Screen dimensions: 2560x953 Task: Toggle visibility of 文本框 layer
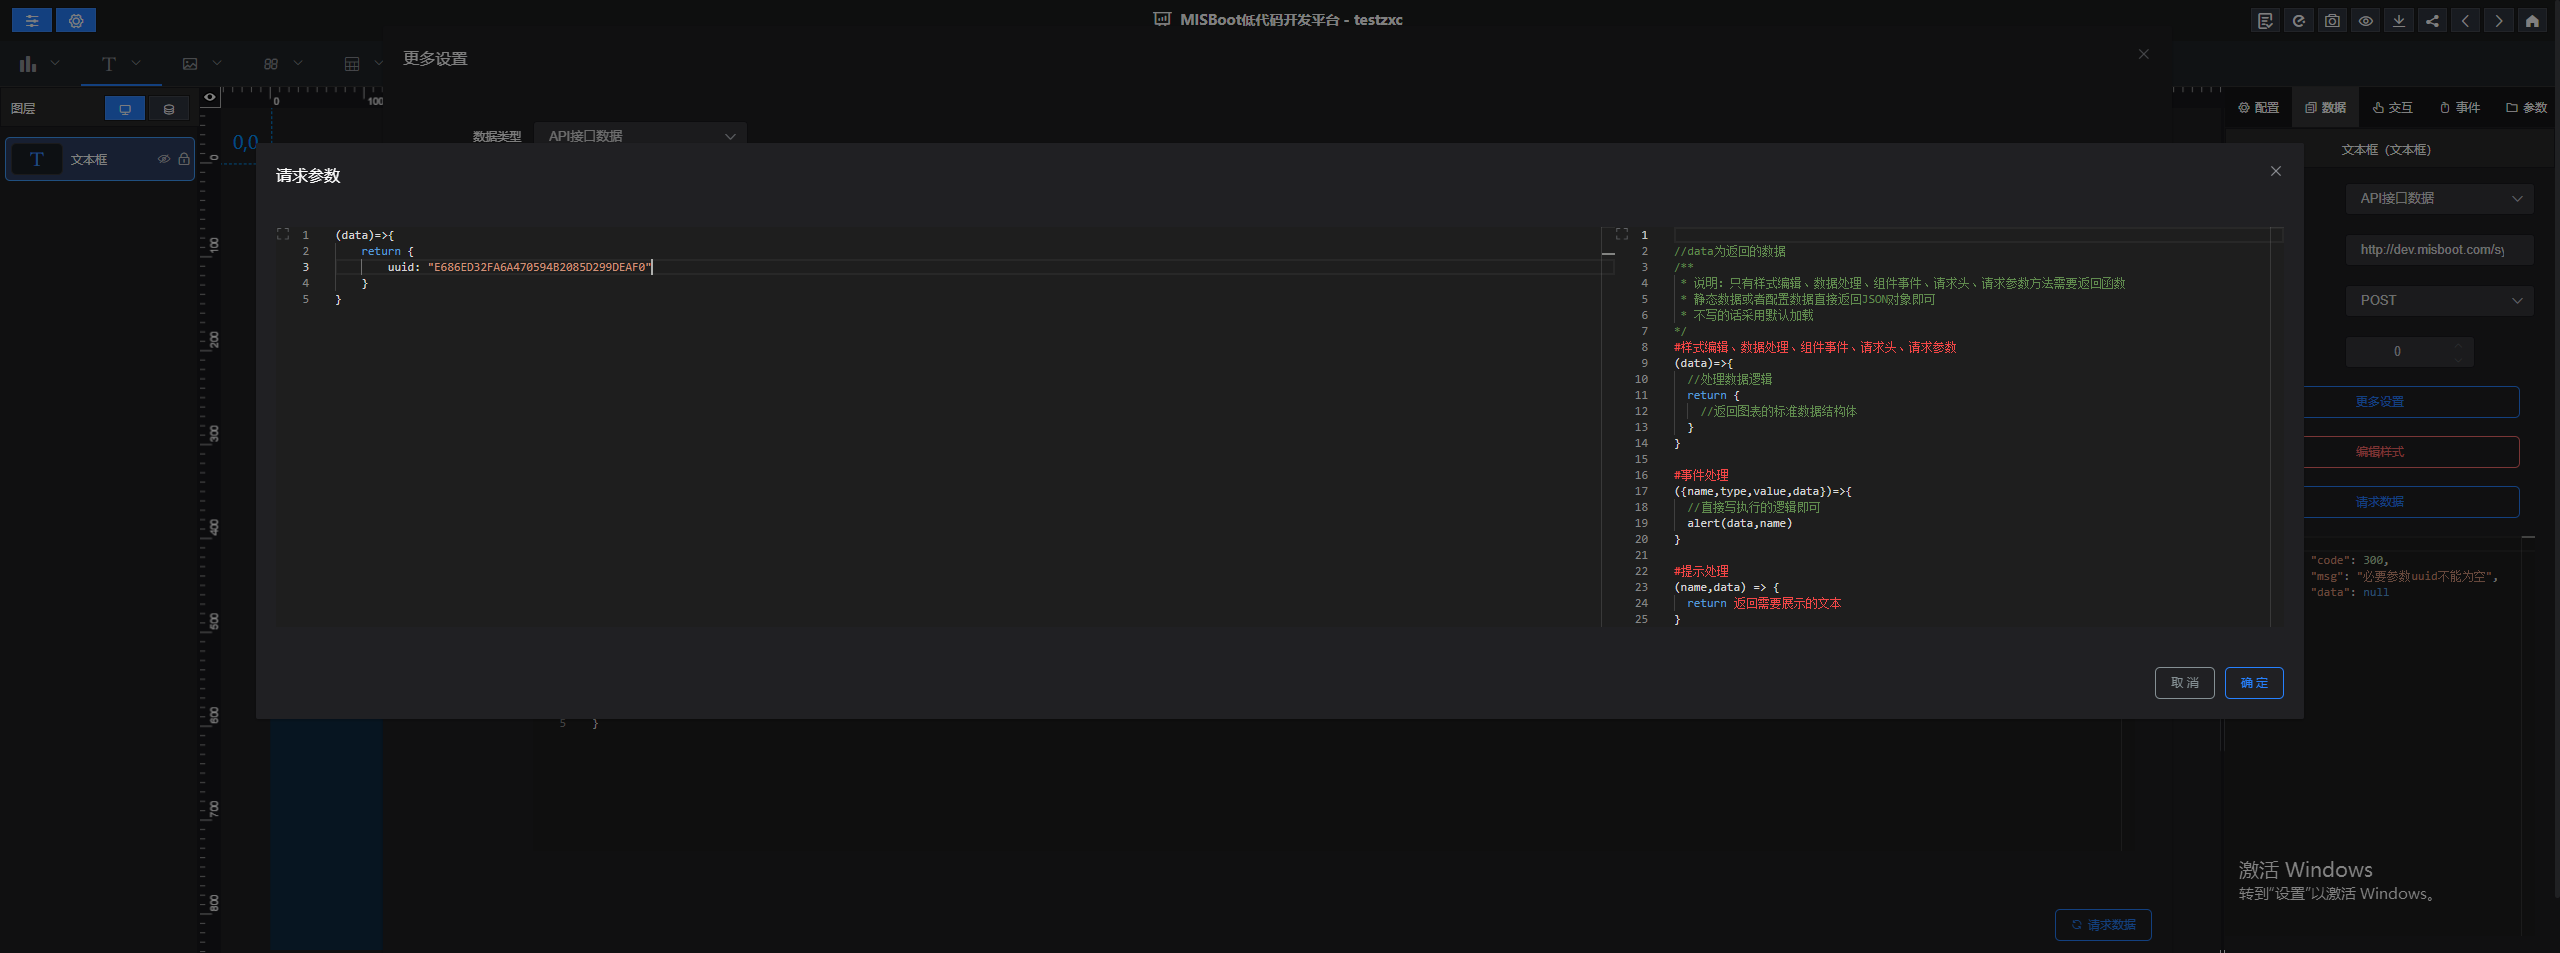coord(164,159)
